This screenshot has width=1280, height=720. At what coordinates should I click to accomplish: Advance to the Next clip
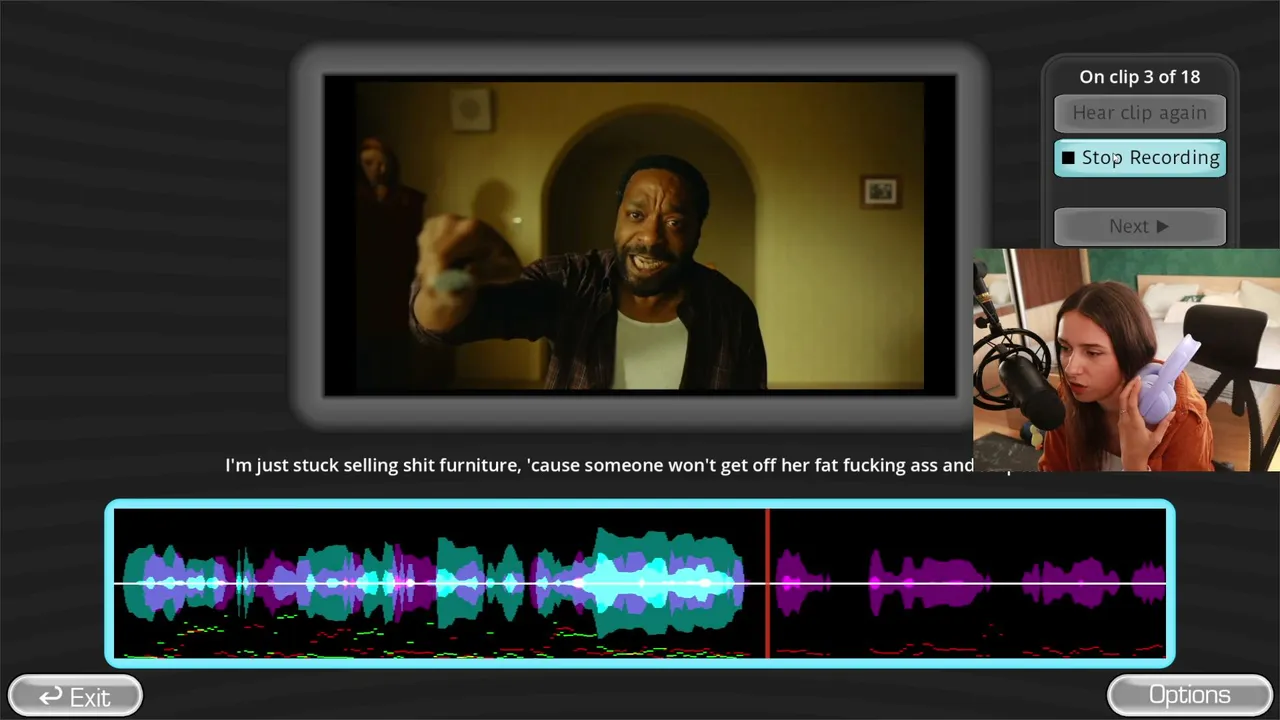1140,226
